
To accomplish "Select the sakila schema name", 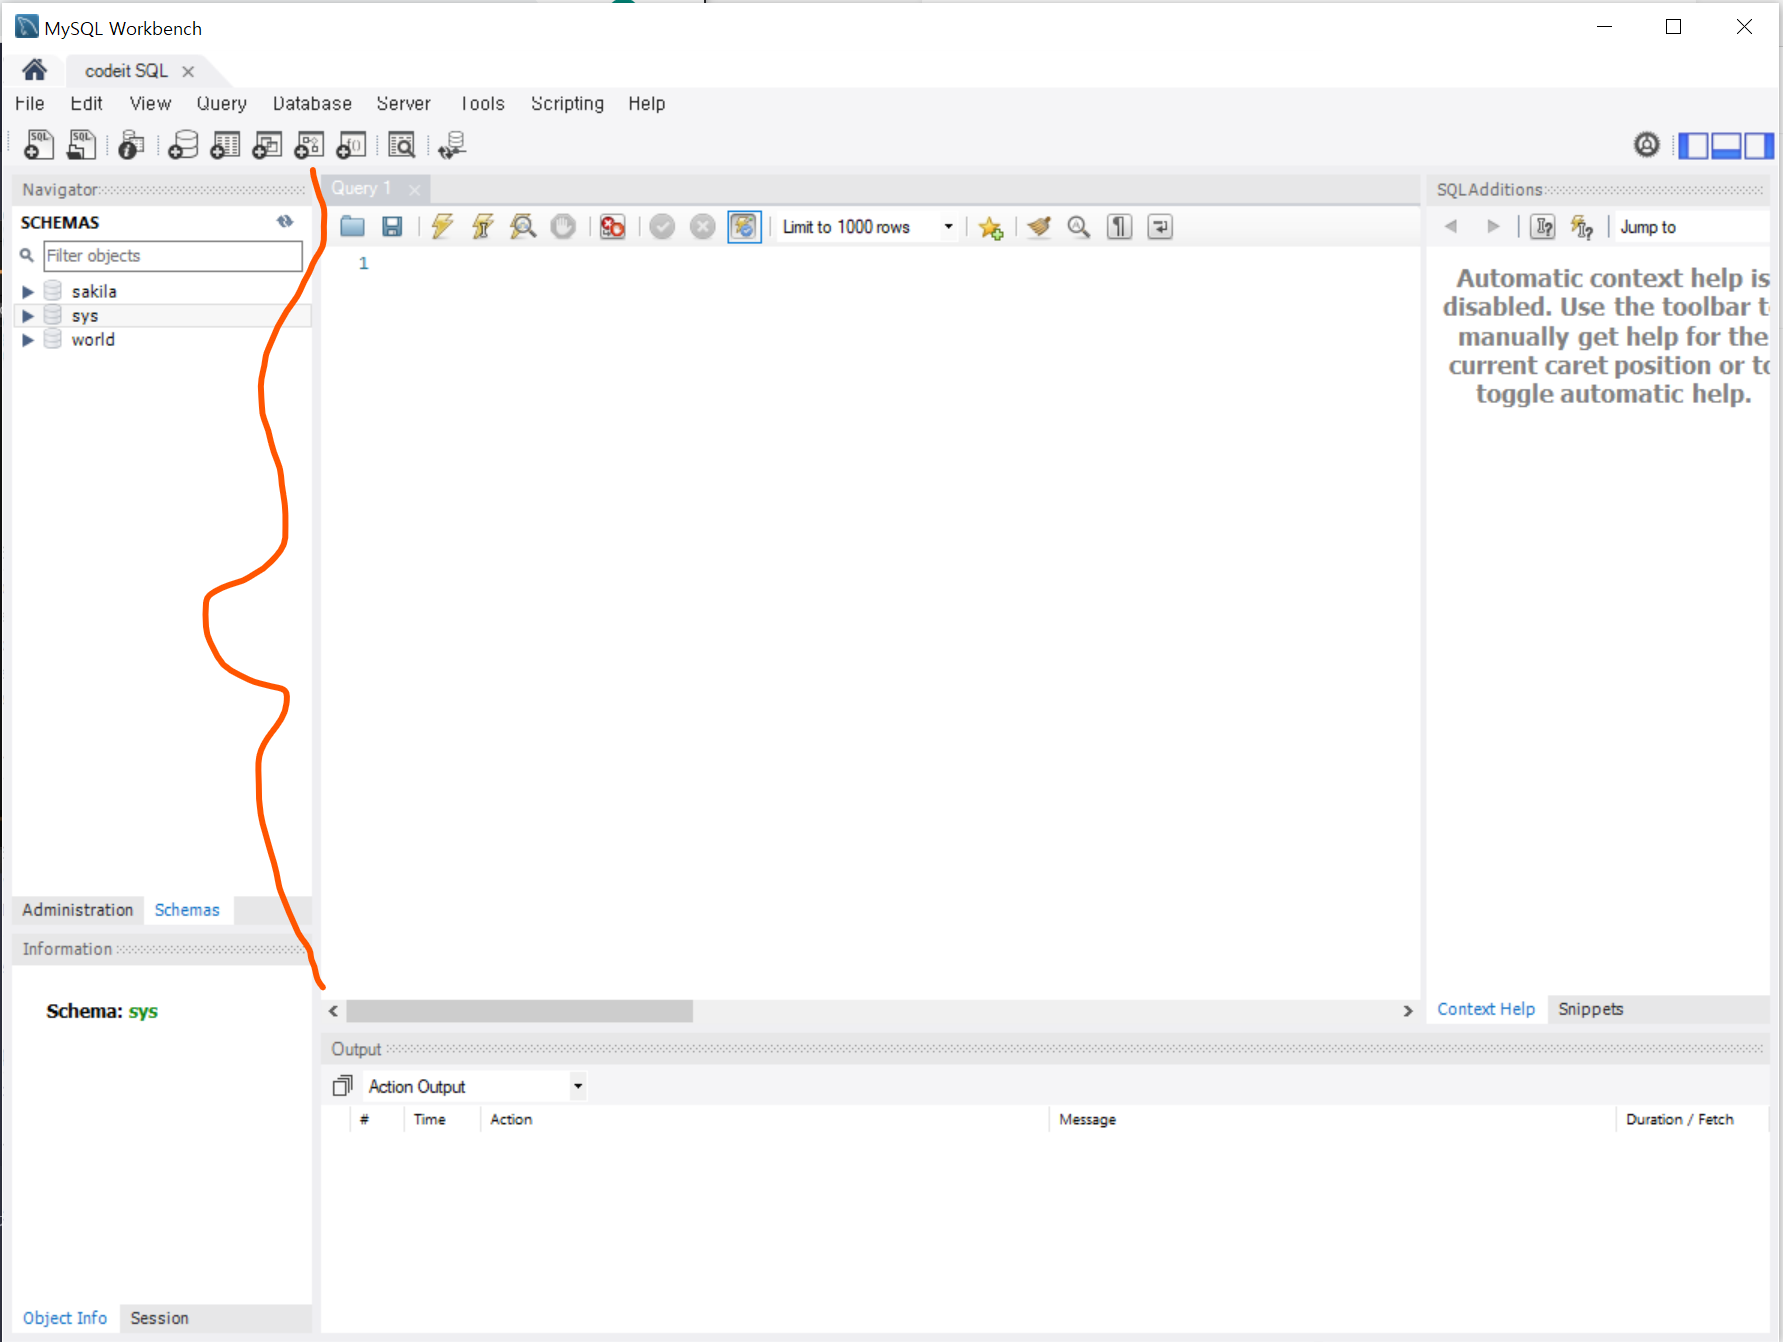I will point(94,292).
